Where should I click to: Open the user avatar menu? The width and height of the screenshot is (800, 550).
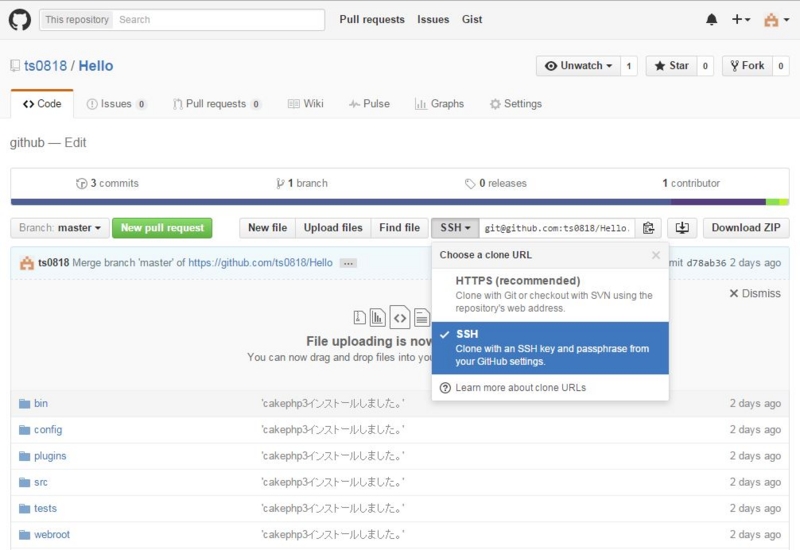coord(776,20)
